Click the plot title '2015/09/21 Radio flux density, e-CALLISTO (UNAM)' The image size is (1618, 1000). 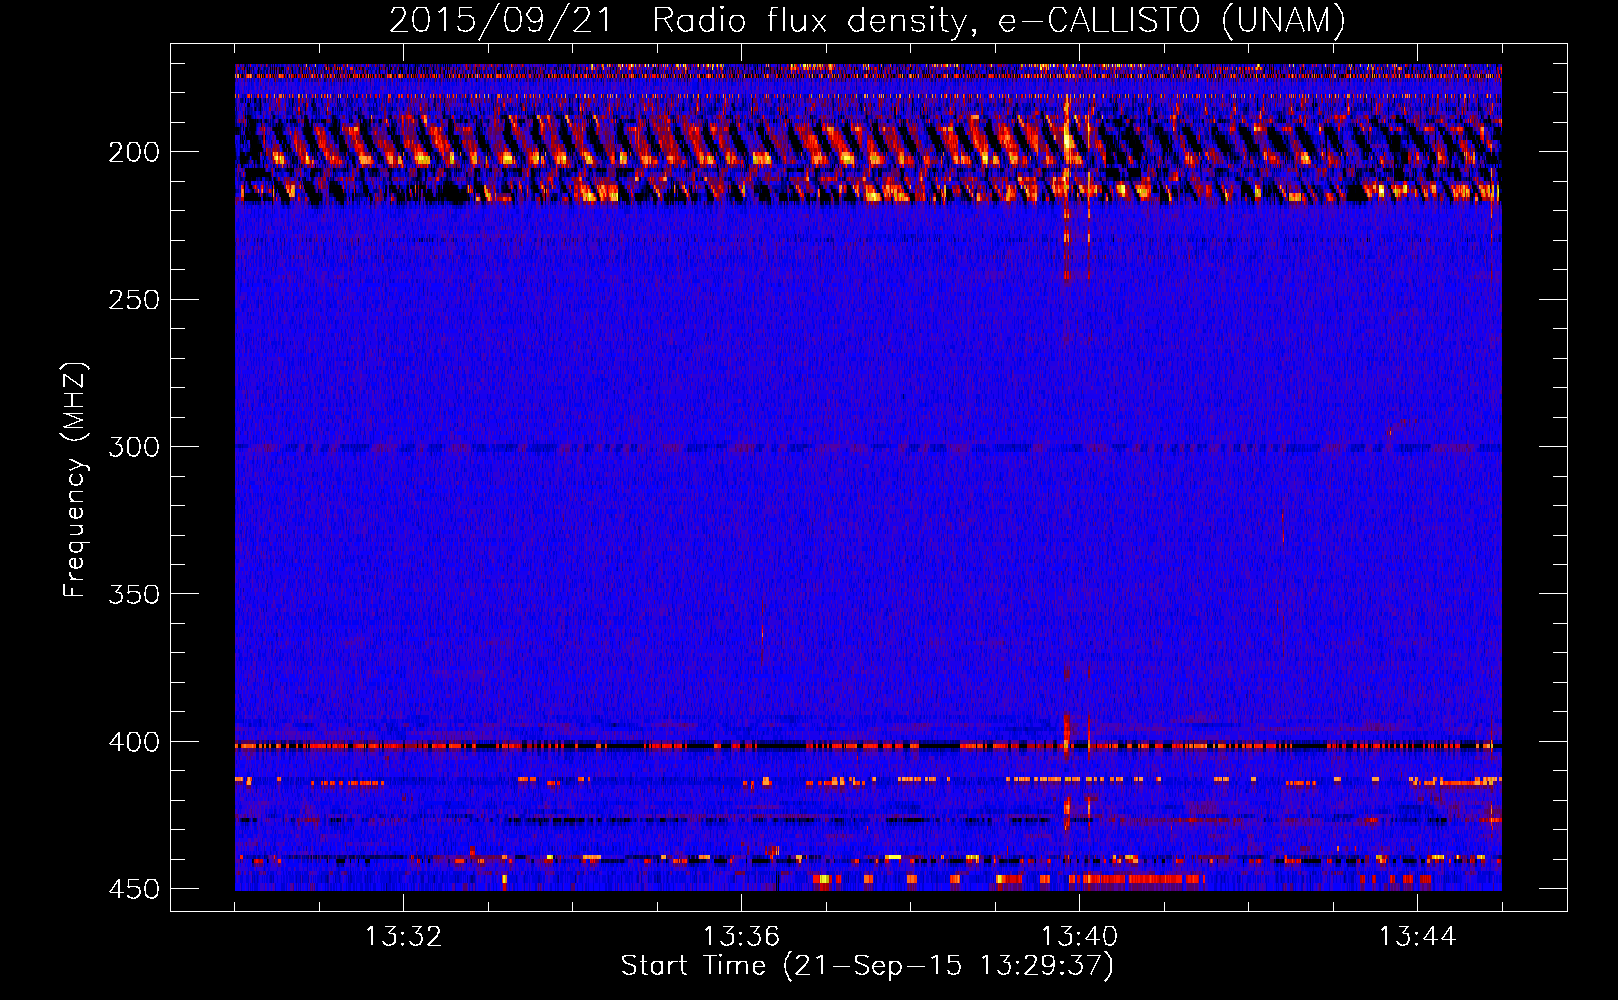pos(868,21)
